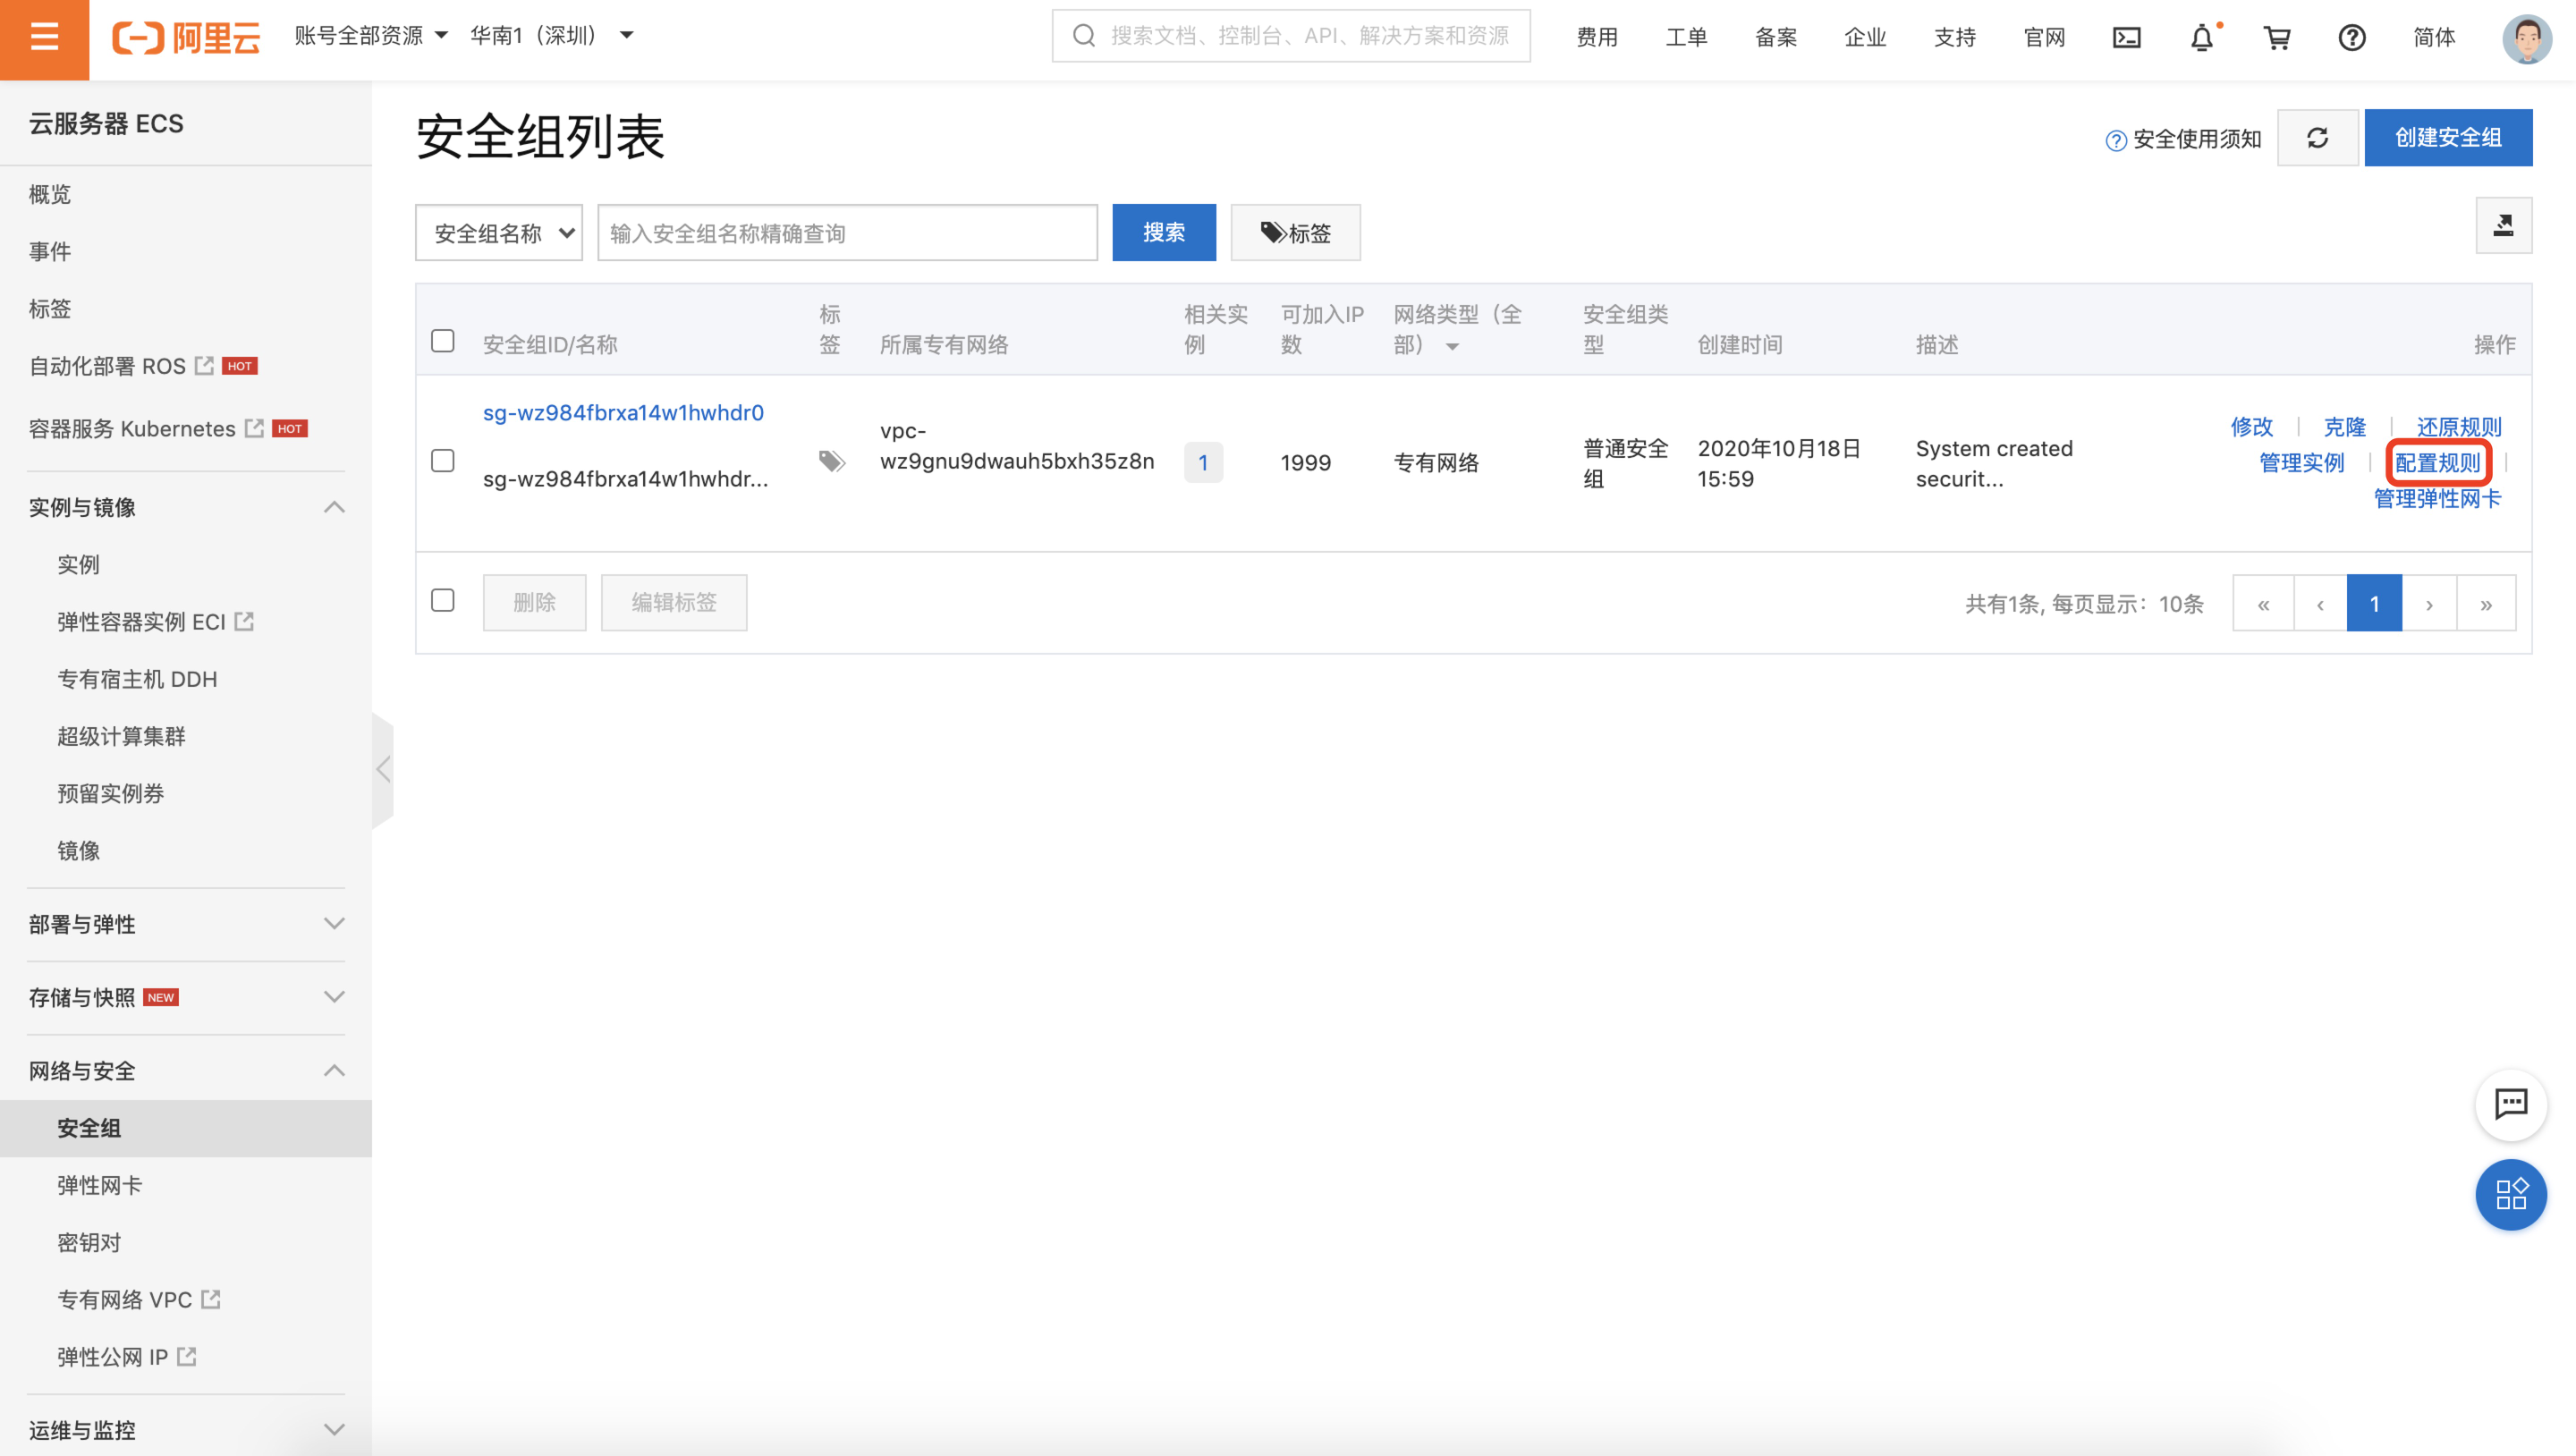Click the blue 搜索 button
Viewport: 2576px width, 1456px height.
click(1164, 233)
